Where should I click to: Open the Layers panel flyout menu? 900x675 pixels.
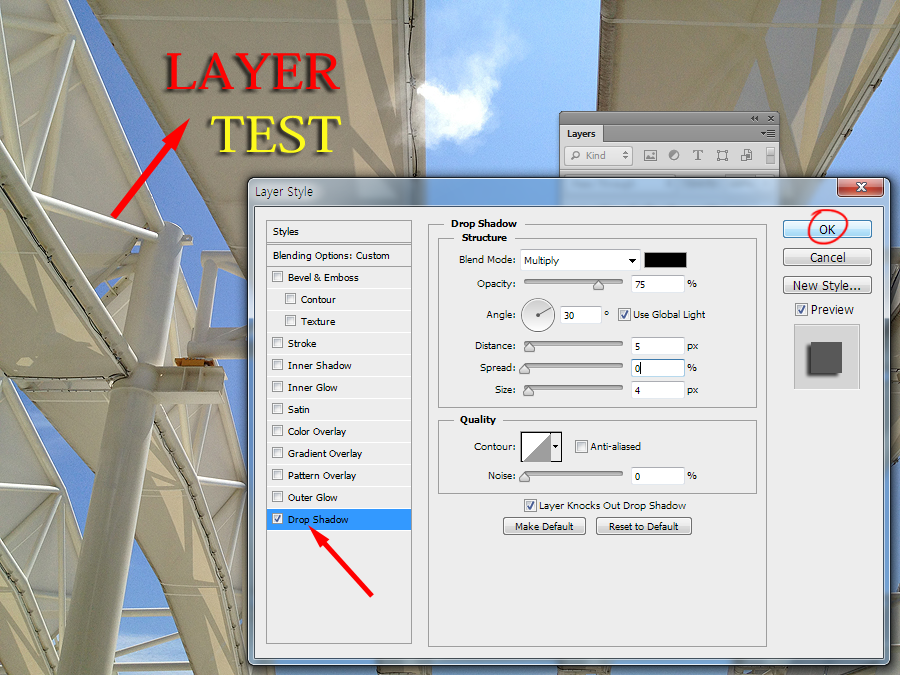click(x=768, y=133)
